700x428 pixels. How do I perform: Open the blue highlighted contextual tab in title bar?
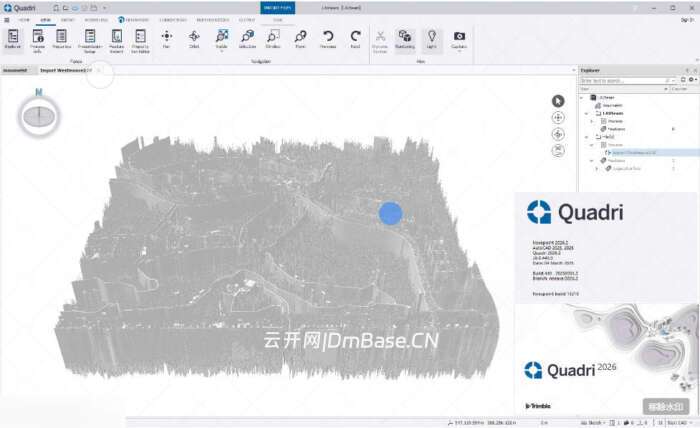[x=278, y=8]
